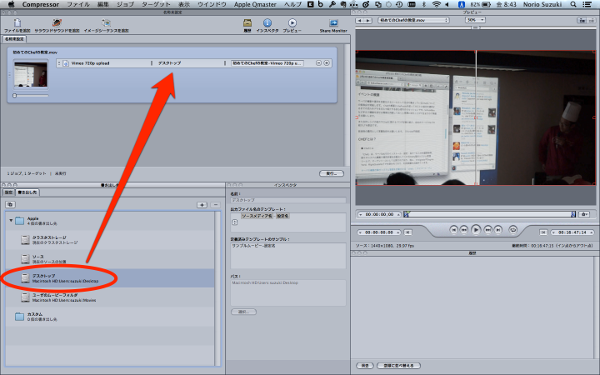Switch to the 書き出し先 tab
This screenshot has width=600, height=375.
point(27,192)
